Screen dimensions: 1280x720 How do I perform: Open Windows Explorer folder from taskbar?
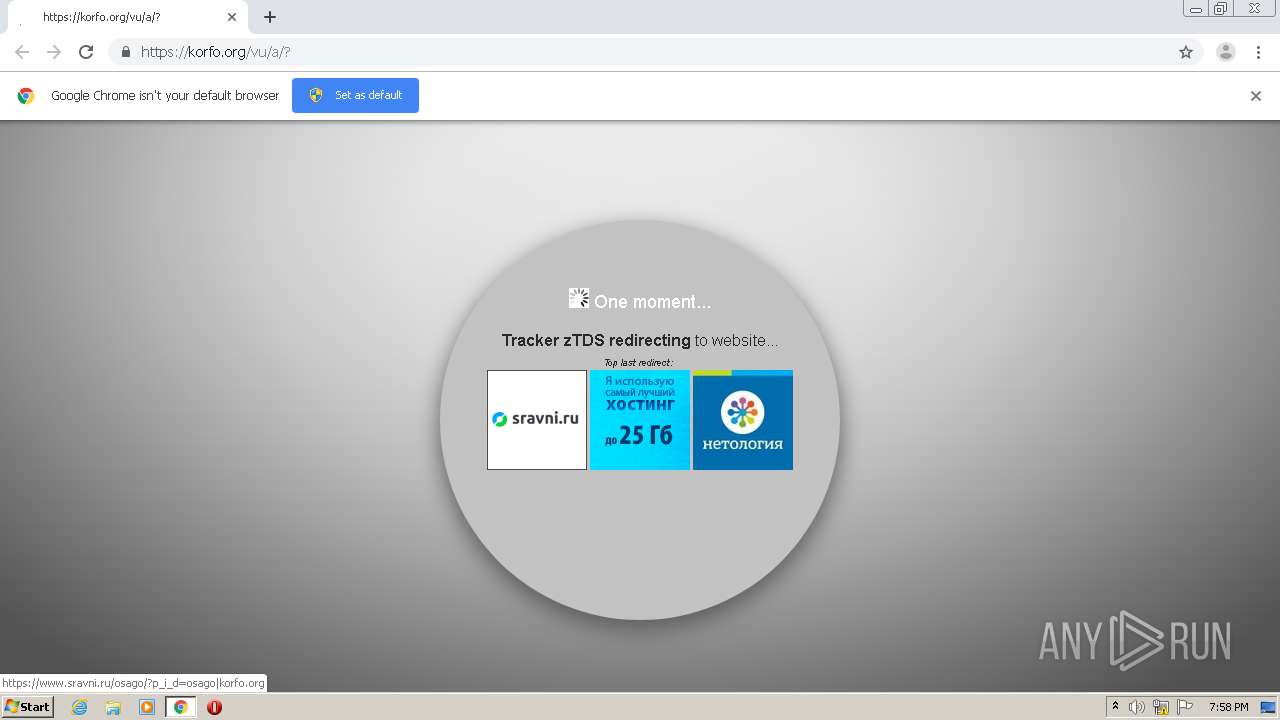pyautogui.click(x=113, y=707)
